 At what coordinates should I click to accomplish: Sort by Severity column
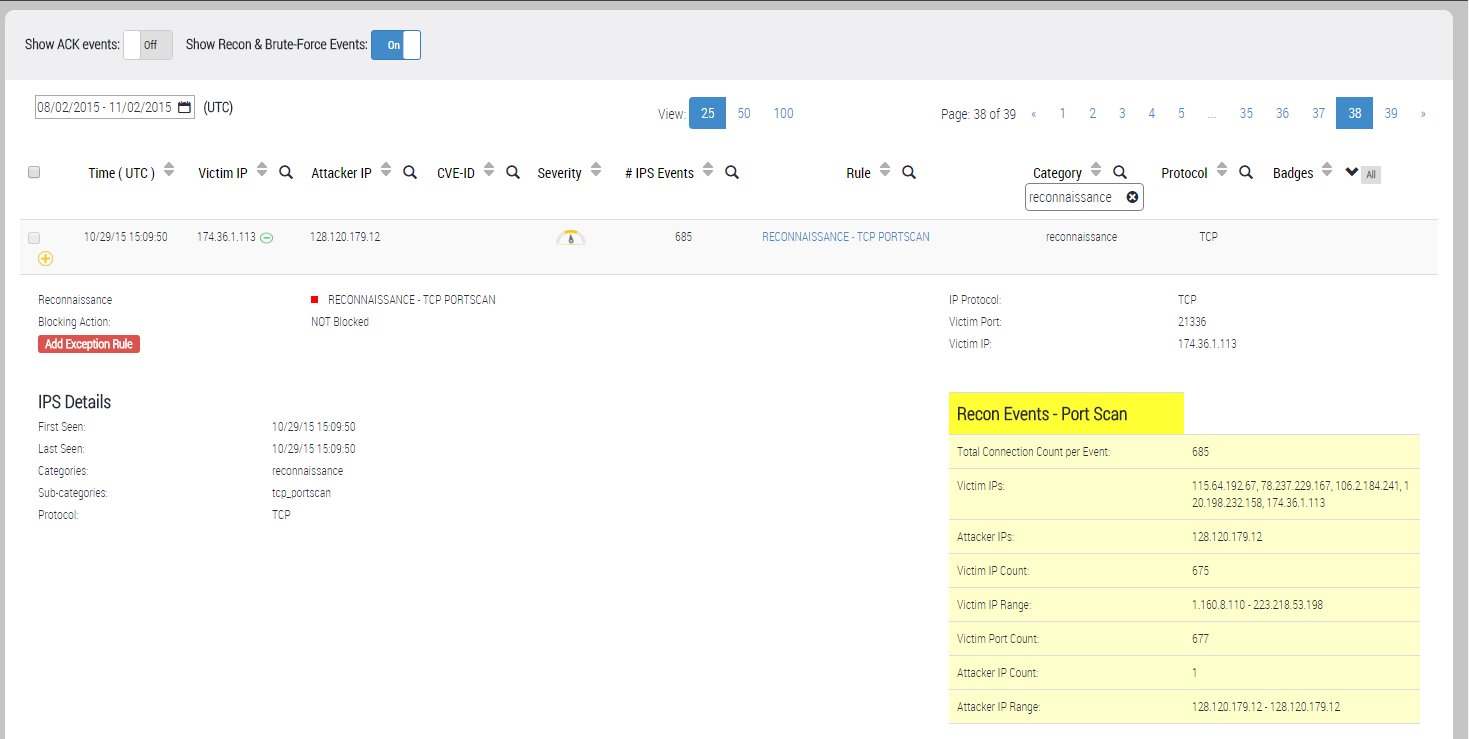click(x=596, y=171)
